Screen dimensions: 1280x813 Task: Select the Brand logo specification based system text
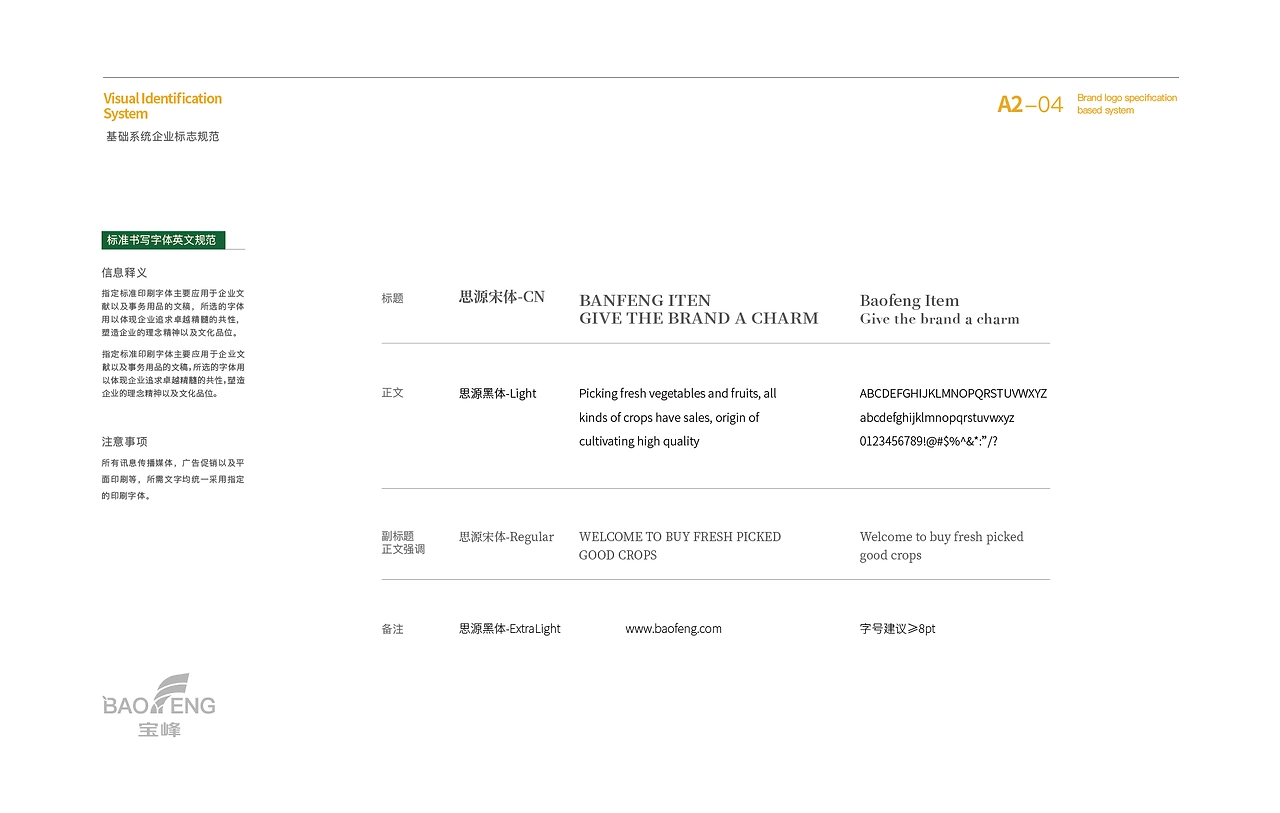point(1126,104)
